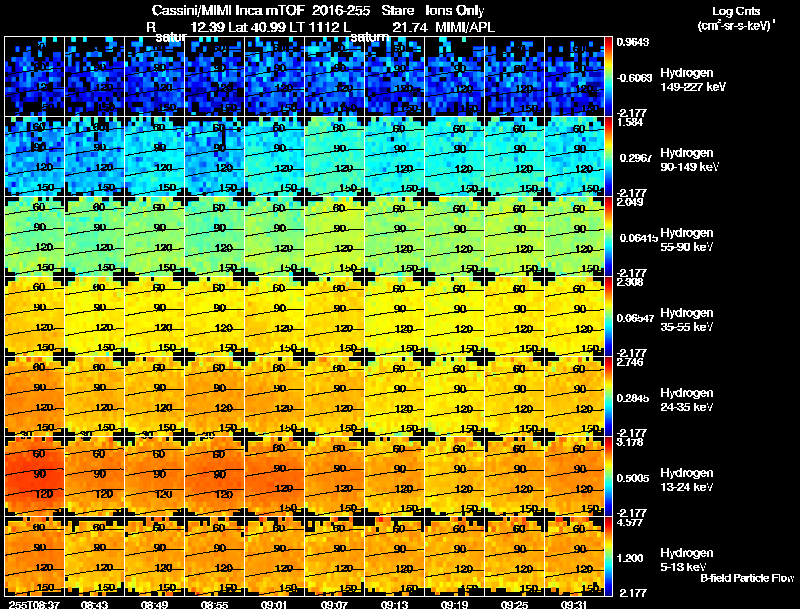Click the '09:01' time label
This screenshot has width=800, height=609.
click(x=274, y=604)
